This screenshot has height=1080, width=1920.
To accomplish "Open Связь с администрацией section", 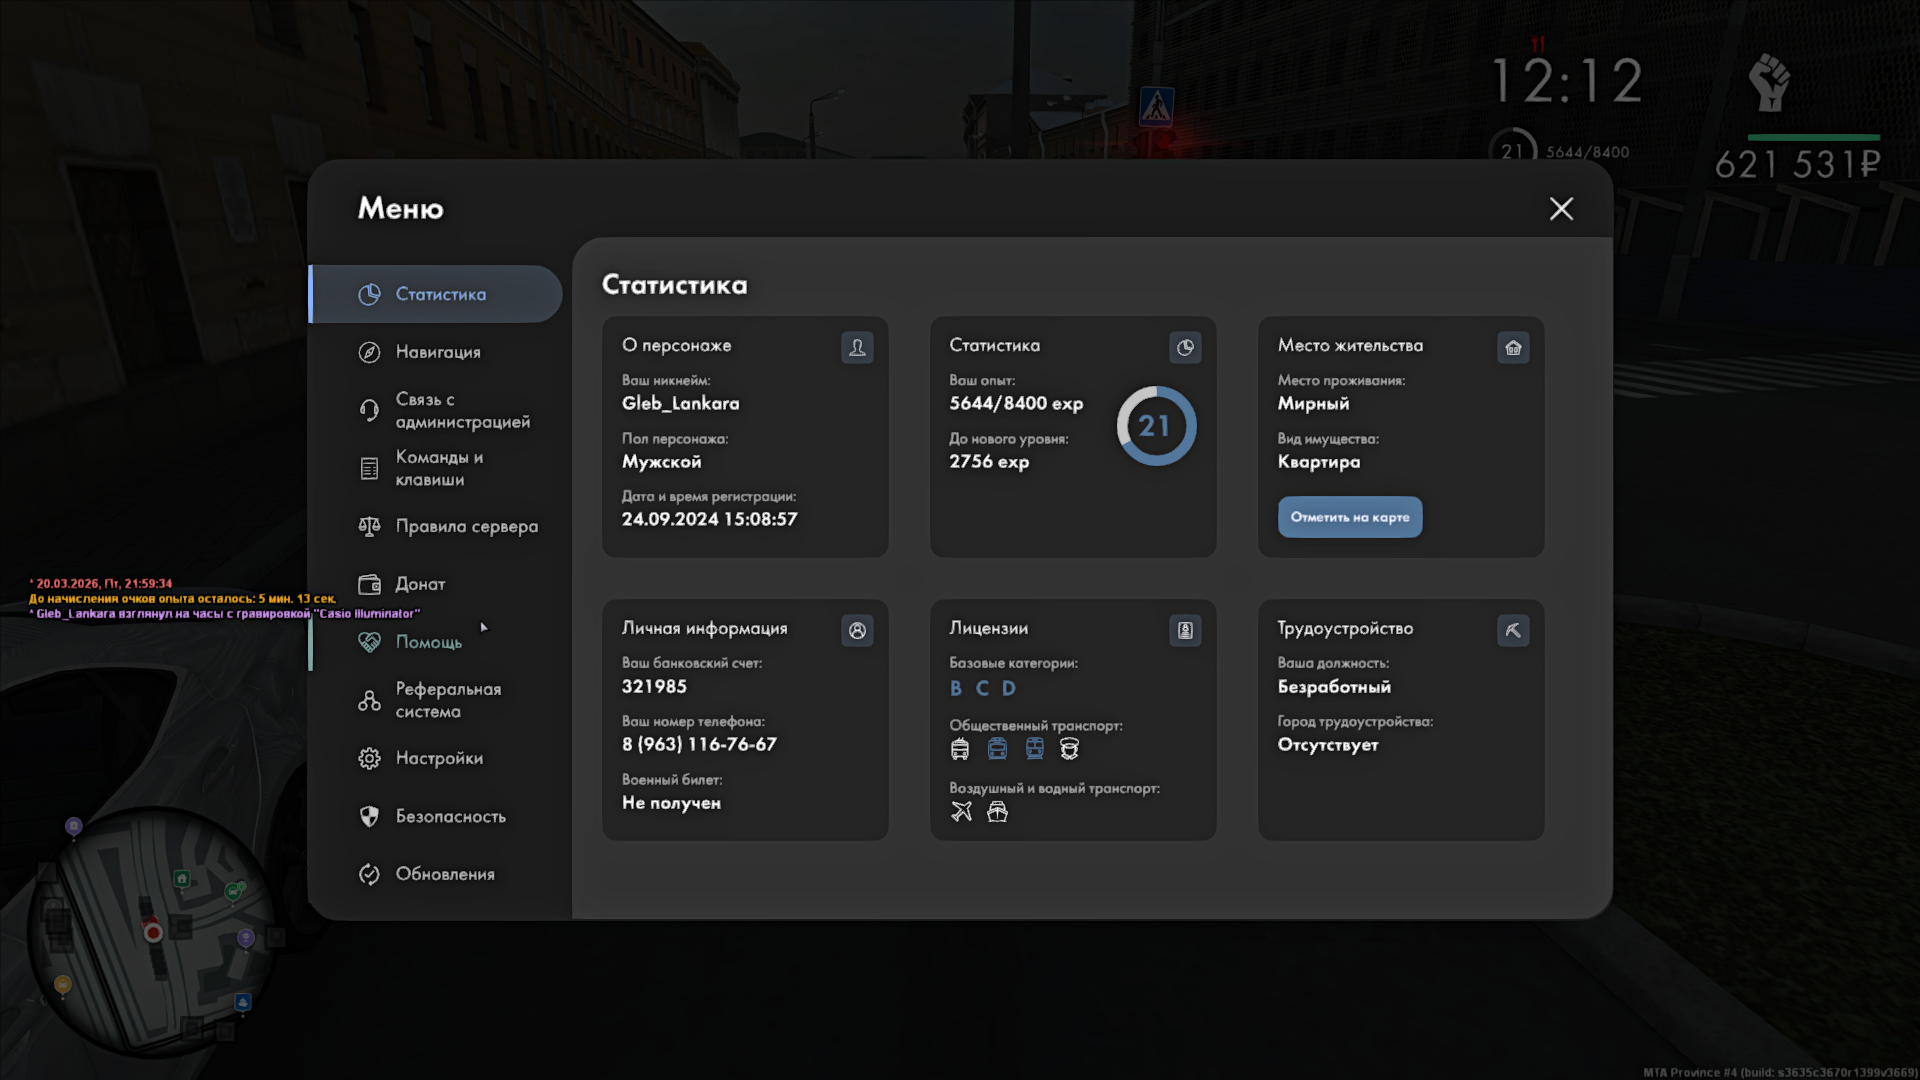I will click(461, 410).
